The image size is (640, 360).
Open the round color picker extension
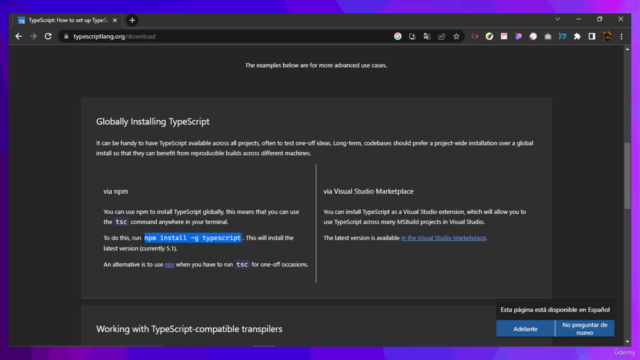(489, 36)
